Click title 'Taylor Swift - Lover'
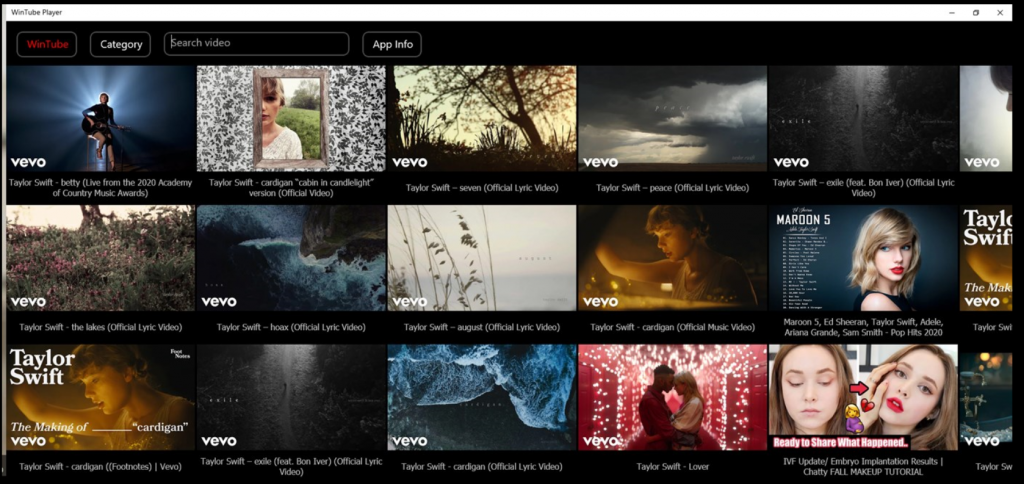The height and width of the screenshot is (484, 1024). pyautogui.click(x=673, y=467)
